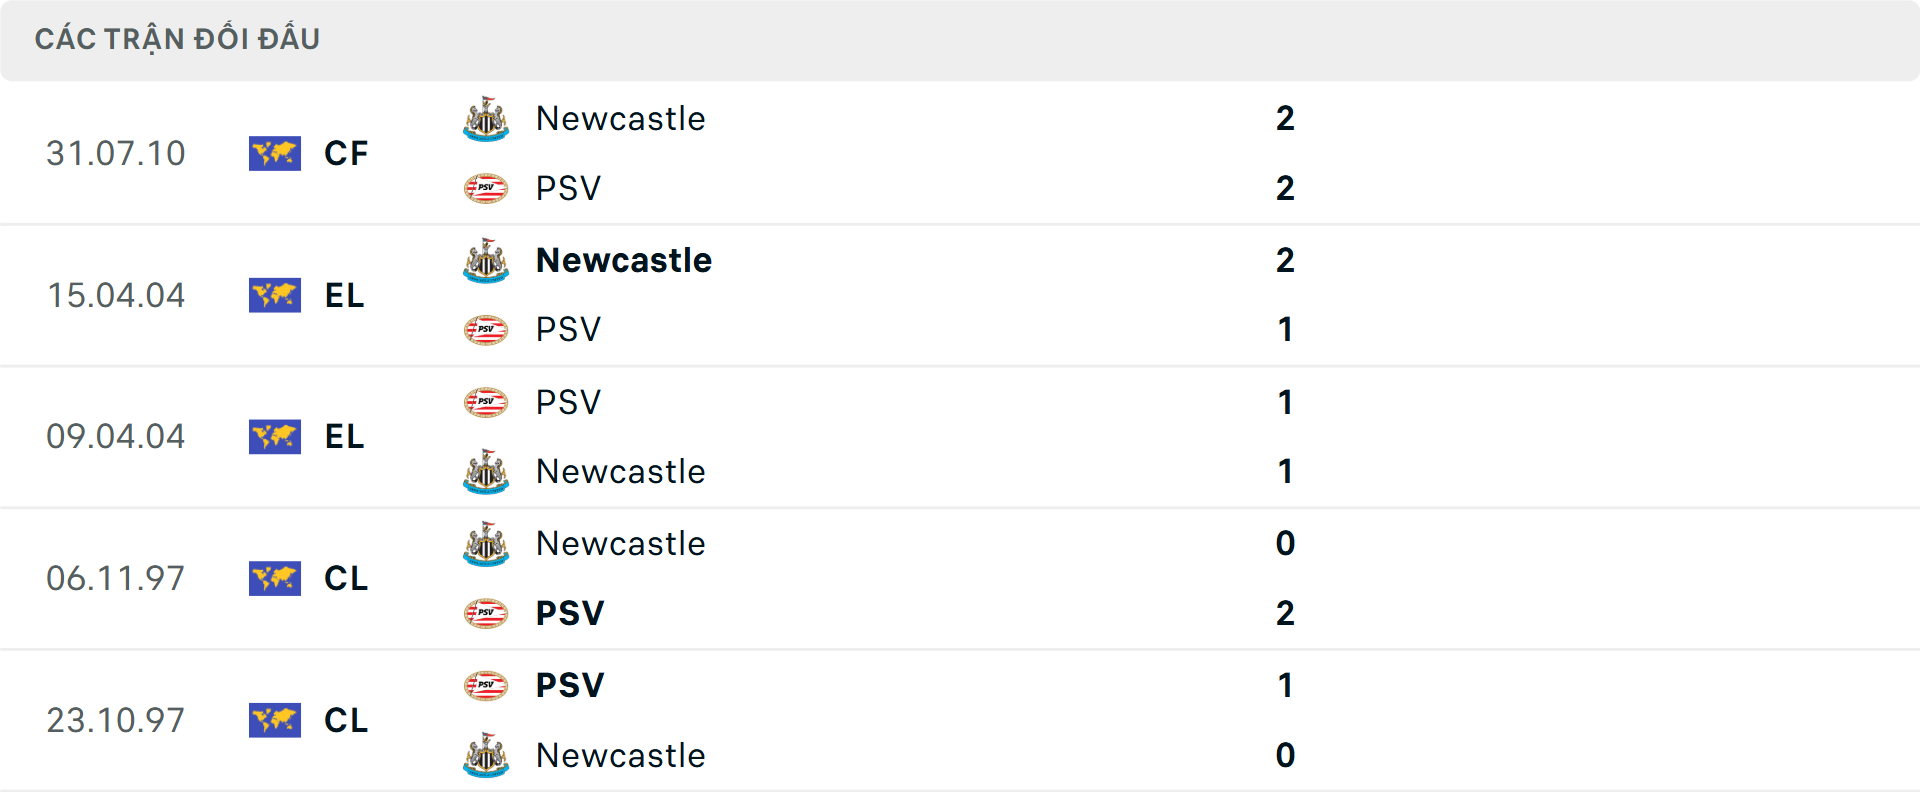Click the PSV logo in the 31.07.10 match
1920x792 pixels.
tap(486, 188)
